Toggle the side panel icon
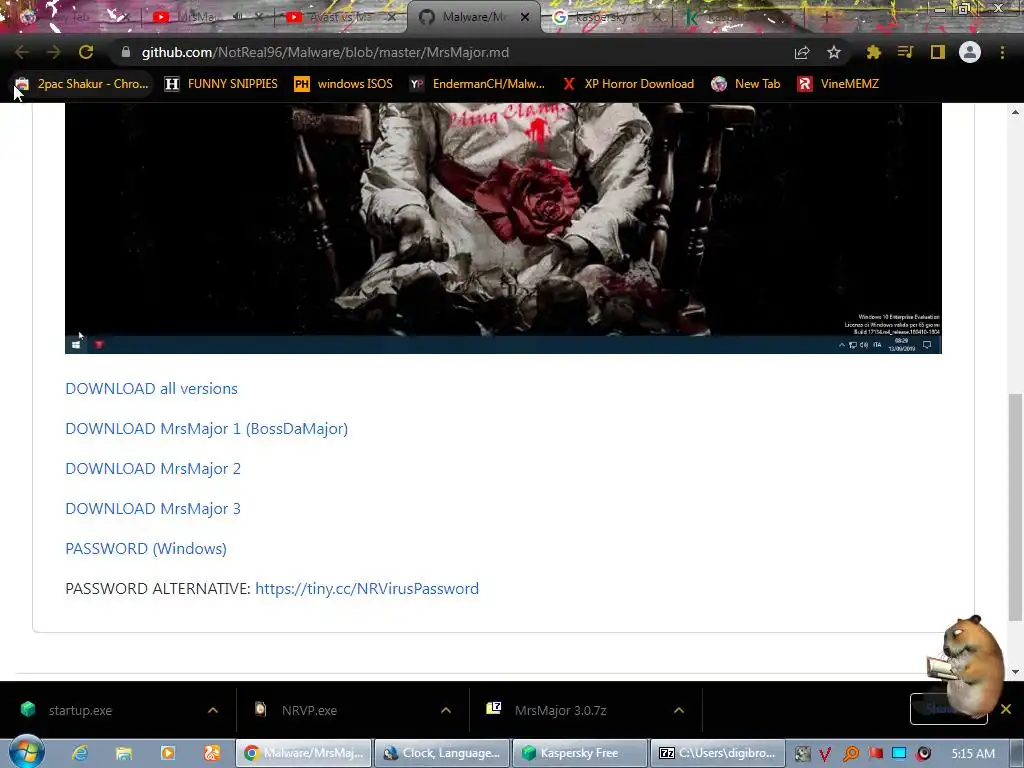This screenshot has width=1024, height=768. [938, 52]
